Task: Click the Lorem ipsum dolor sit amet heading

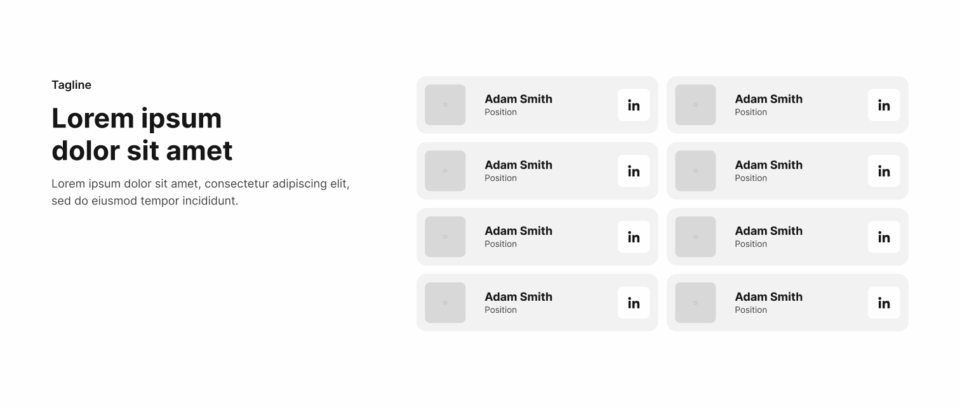Action: tap(142, 134)
